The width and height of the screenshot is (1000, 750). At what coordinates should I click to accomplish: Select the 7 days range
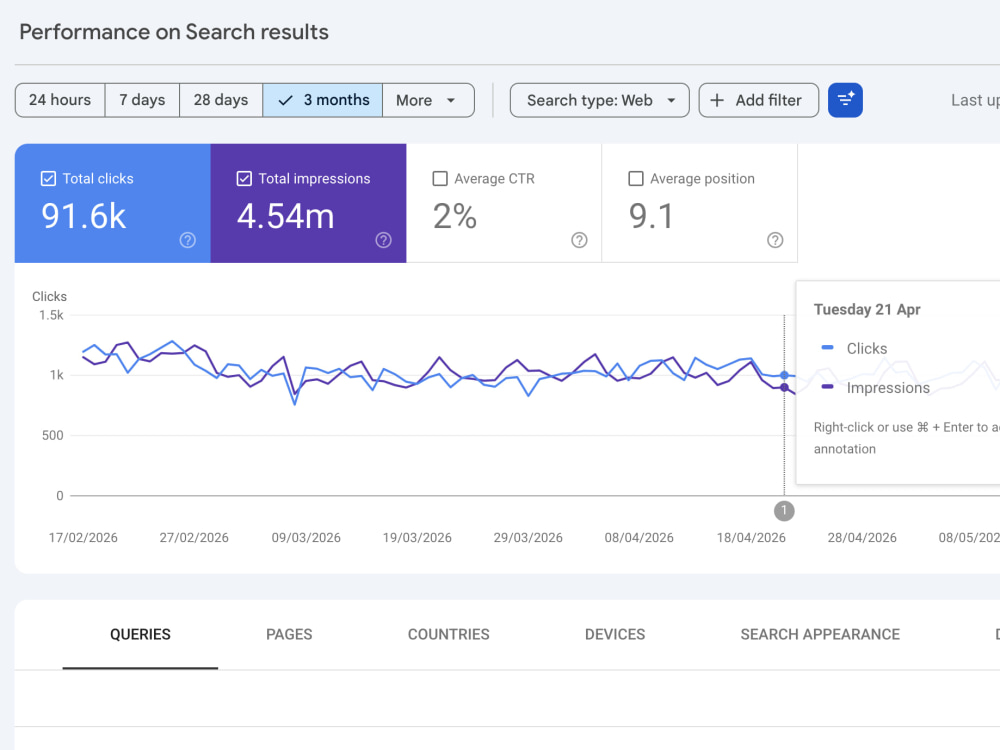click(142, 100)
